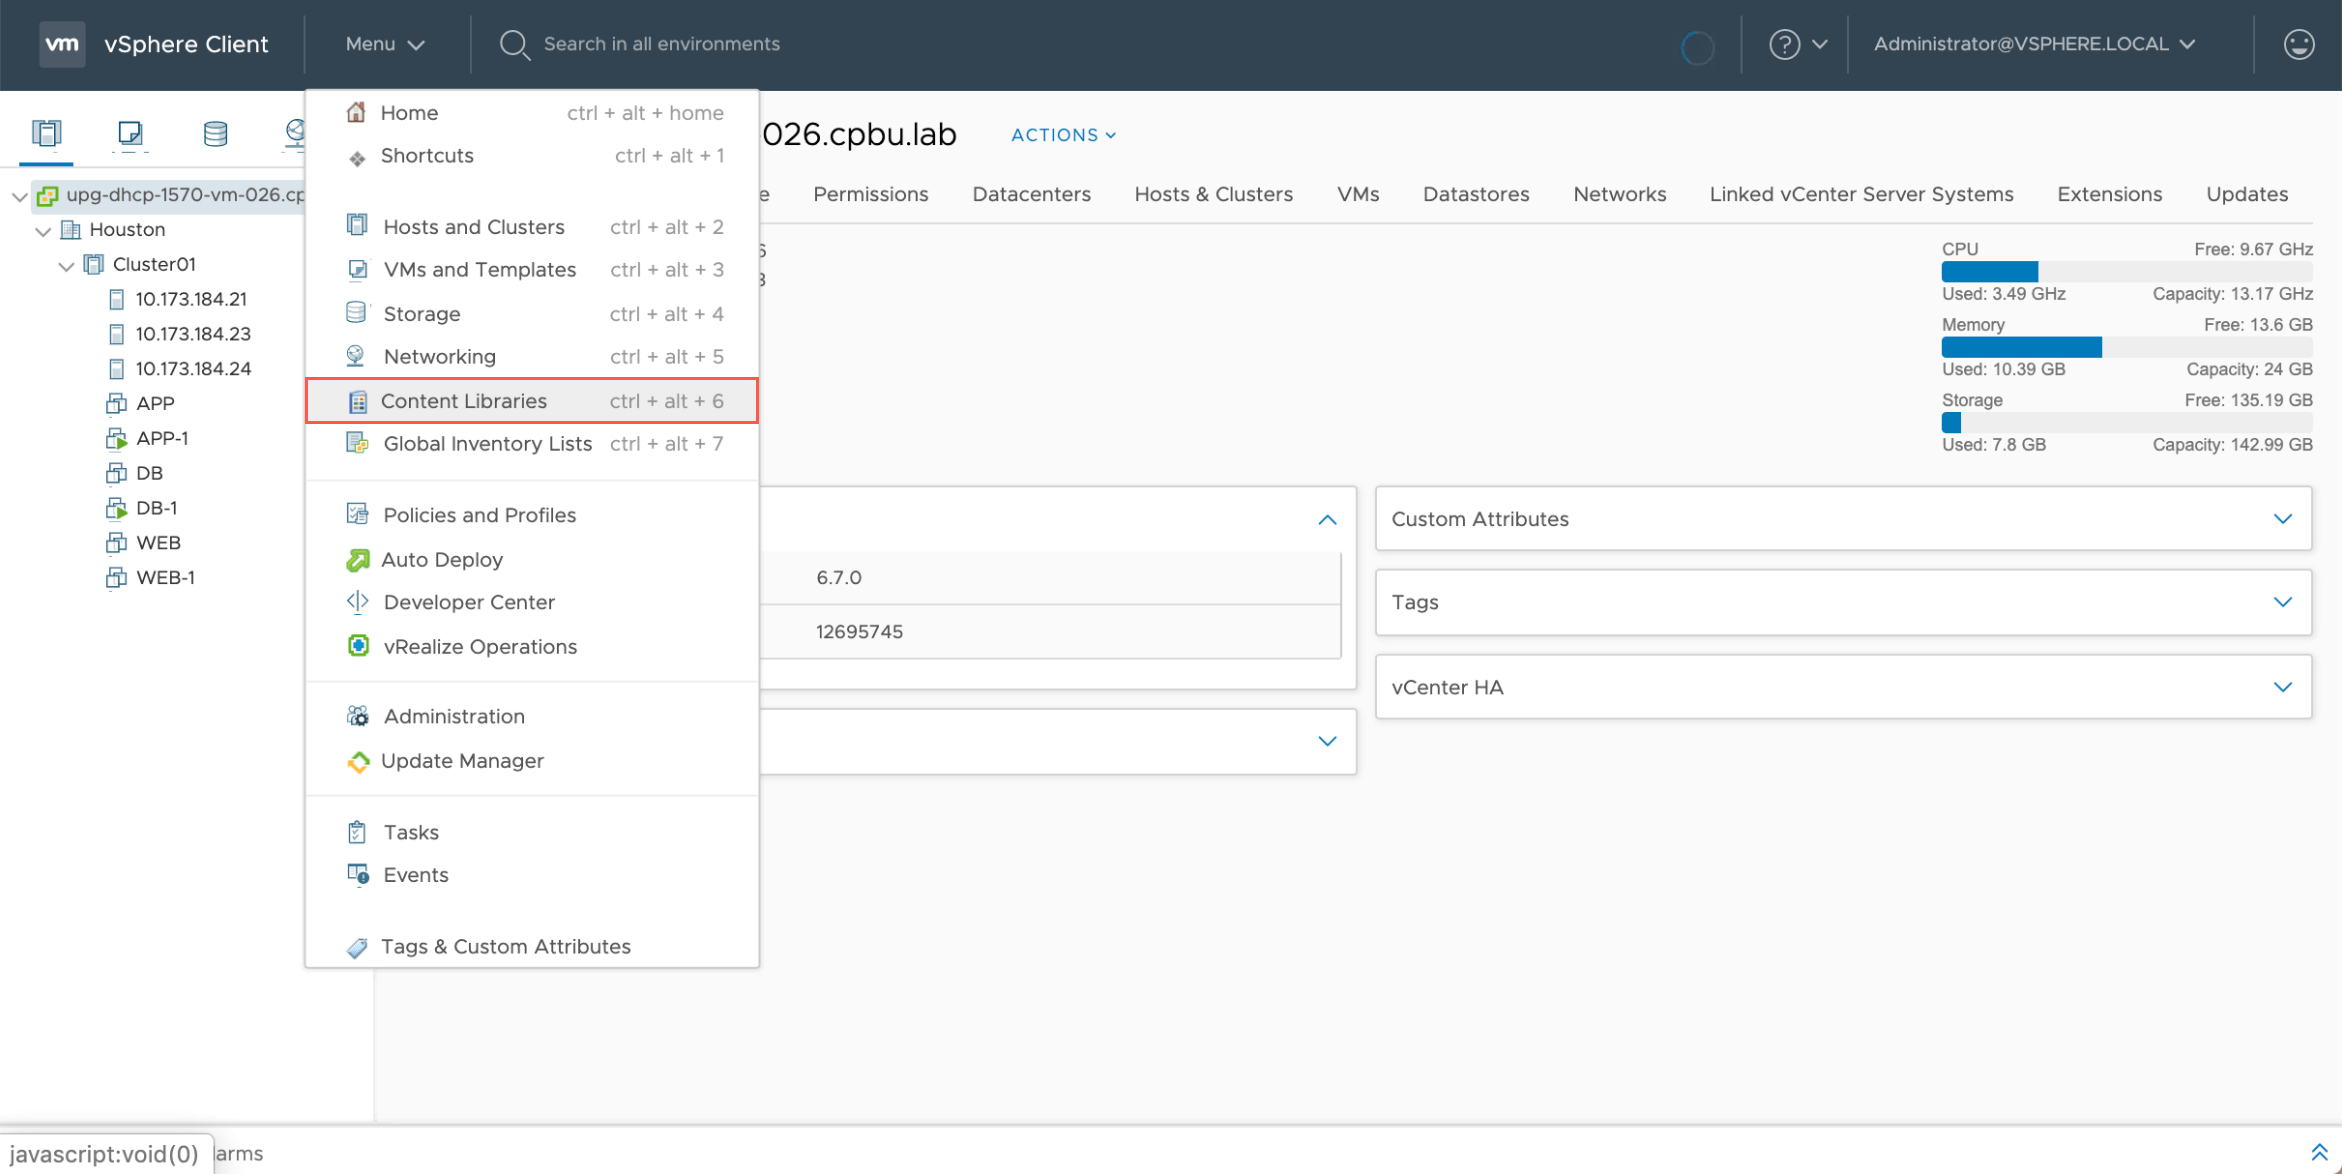Switch to VMs and Templates inventory icon
Viewport: 2342px width, 1174px height.
coord(130,133)
